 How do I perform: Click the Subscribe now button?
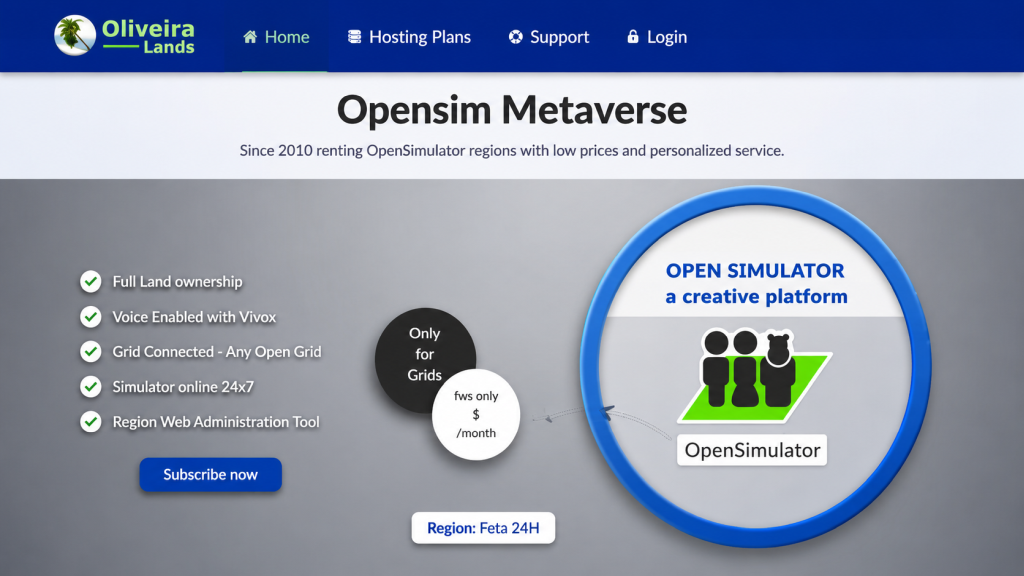(210, 475)
